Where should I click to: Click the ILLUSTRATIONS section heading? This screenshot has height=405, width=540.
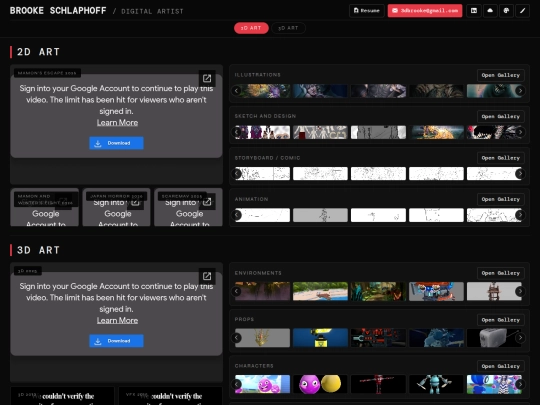(x=258, y=75)
